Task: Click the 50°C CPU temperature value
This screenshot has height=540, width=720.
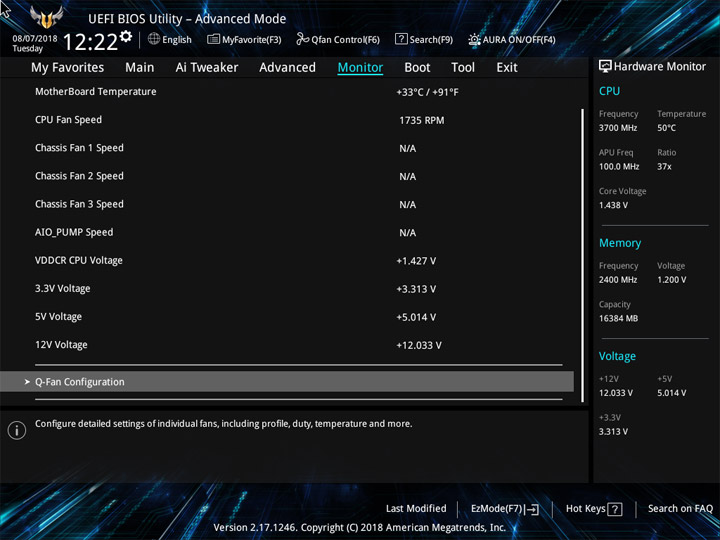Action: click(666, 128)
